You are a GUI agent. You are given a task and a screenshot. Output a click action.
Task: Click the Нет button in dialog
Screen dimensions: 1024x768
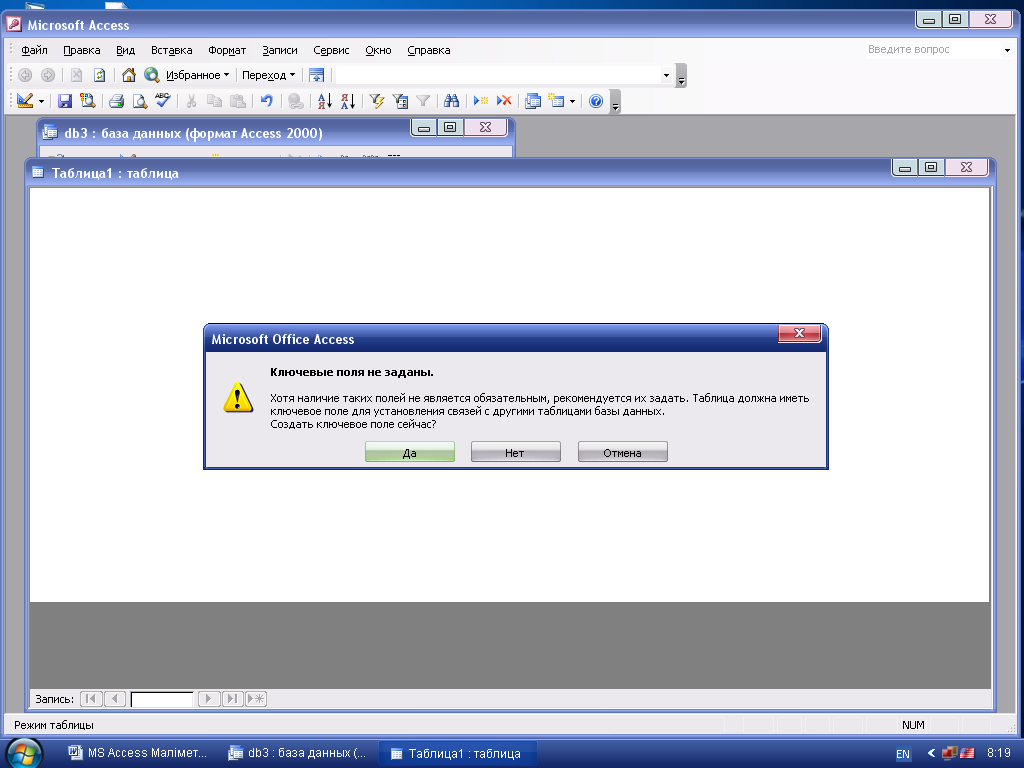(x=515, y=452)
